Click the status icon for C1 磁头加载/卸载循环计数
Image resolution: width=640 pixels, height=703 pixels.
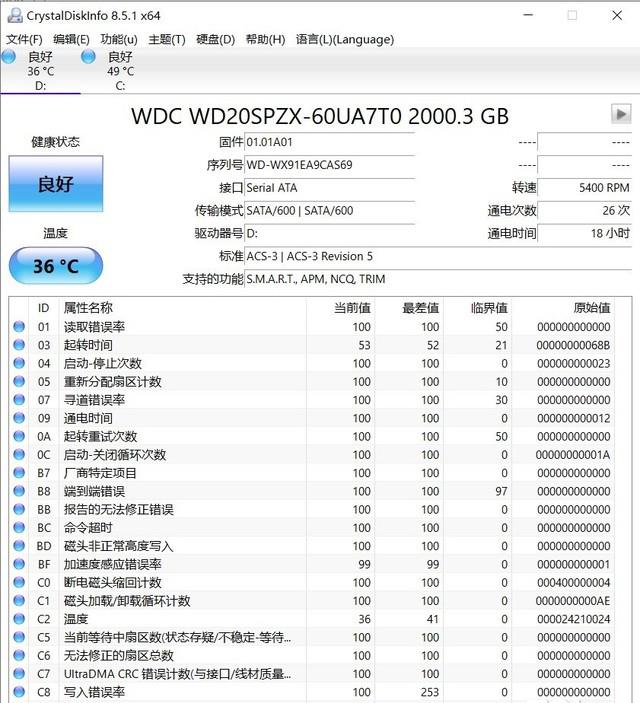click(x=19, y=600)
